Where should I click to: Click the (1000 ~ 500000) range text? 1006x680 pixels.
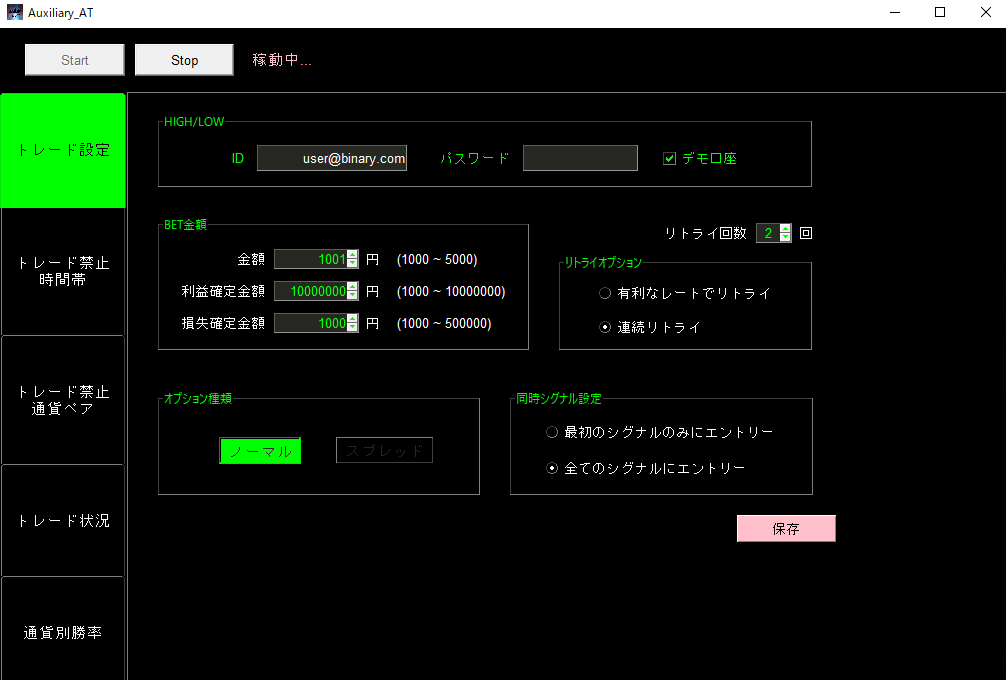pyautogui.click(x=444, y=323)
